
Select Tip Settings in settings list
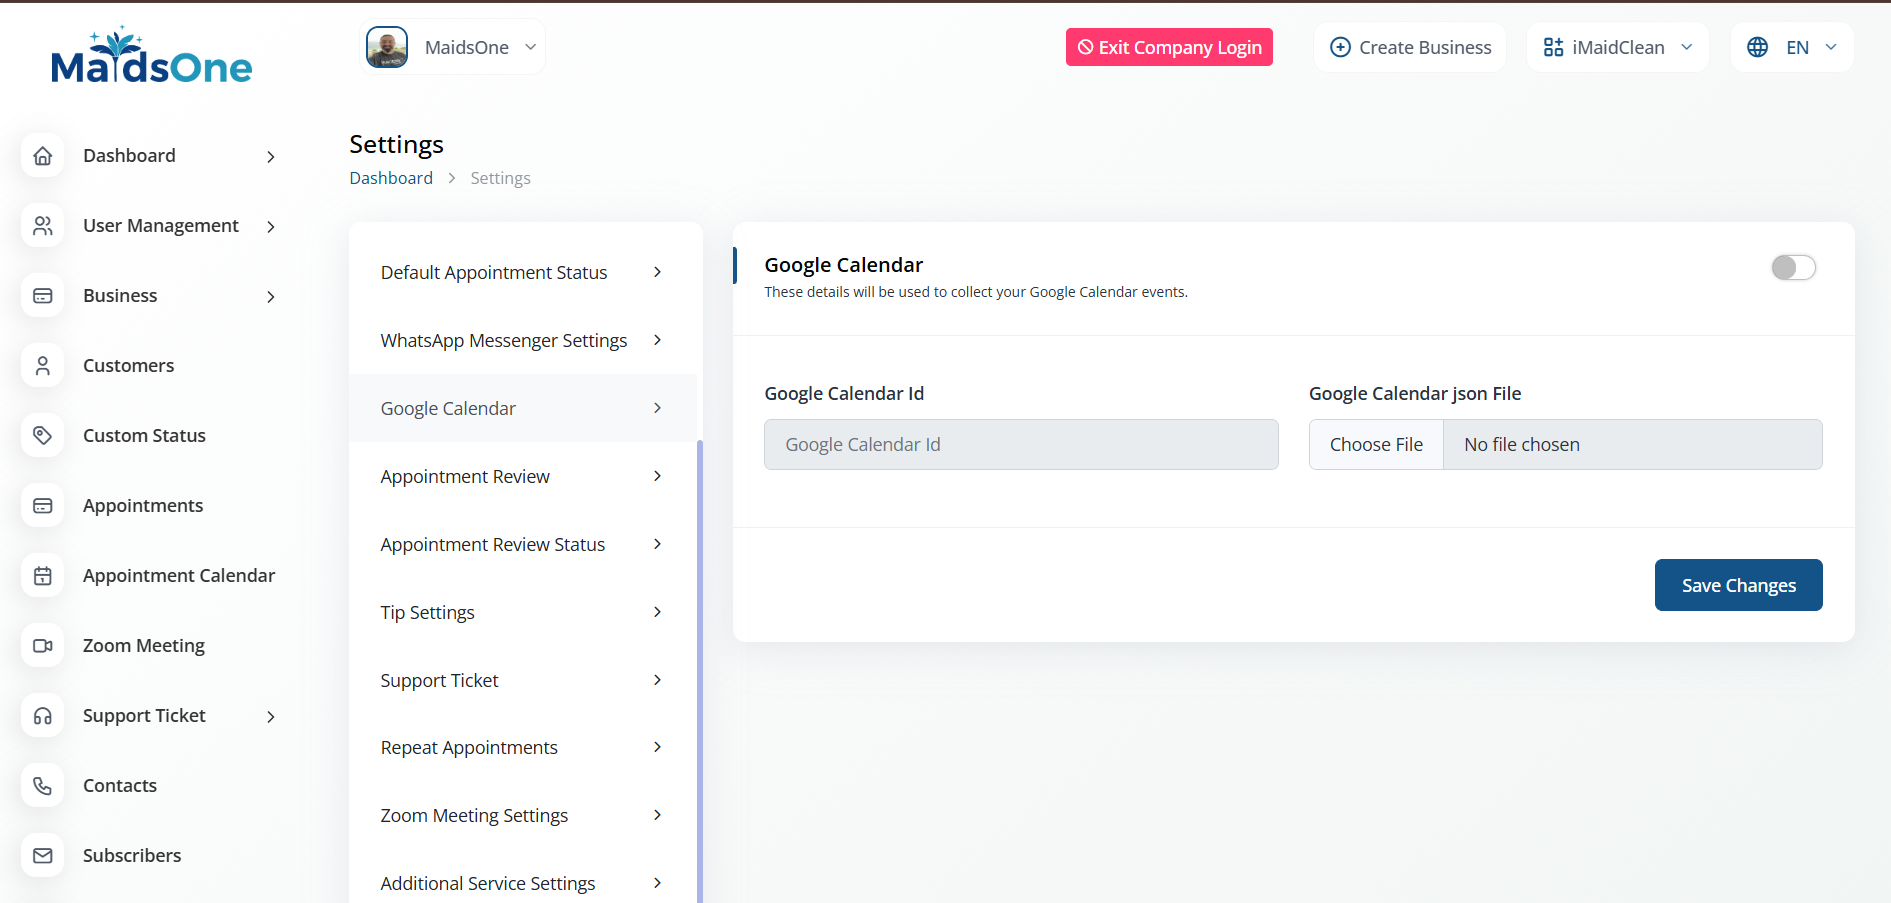[521, 612]
